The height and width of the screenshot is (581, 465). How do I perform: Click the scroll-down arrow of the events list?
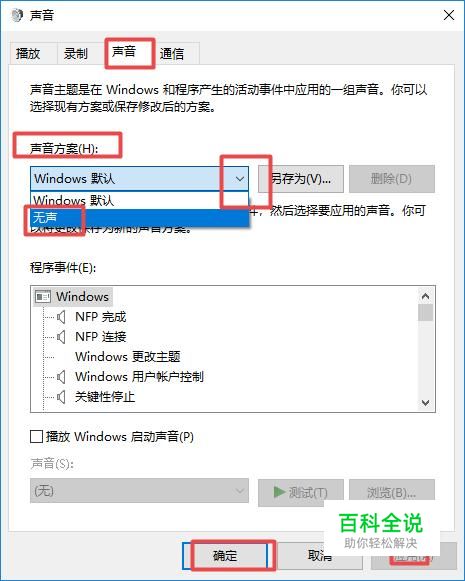pos(425,403)
